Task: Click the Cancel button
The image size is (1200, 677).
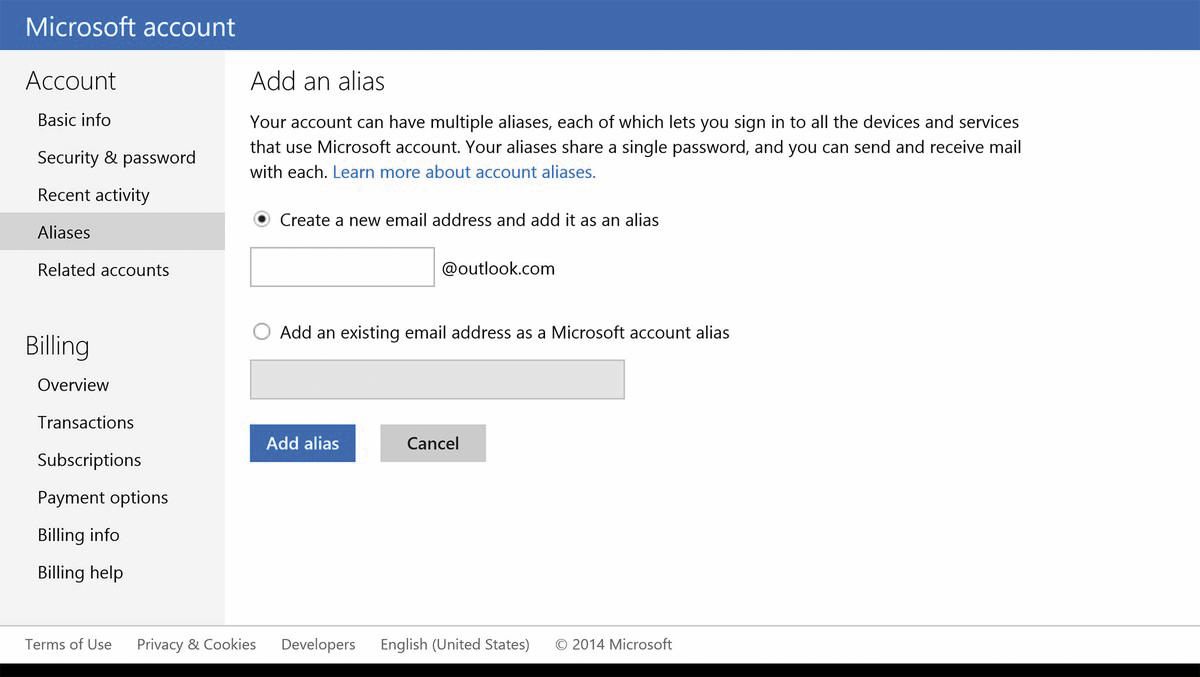Action: 433,443
